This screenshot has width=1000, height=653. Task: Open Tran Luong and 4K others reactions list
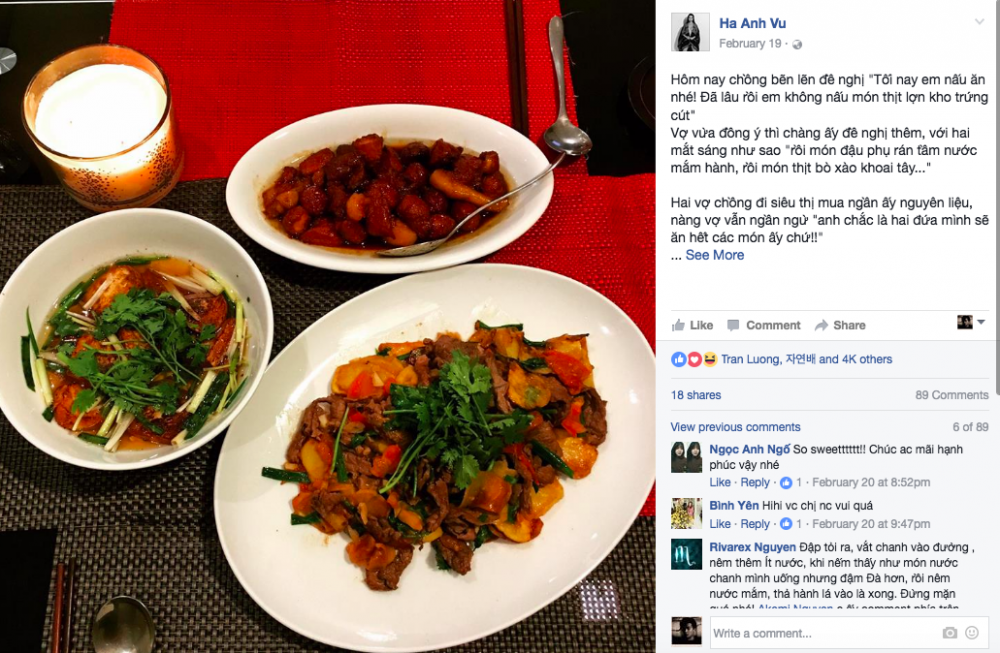[806, 360]
